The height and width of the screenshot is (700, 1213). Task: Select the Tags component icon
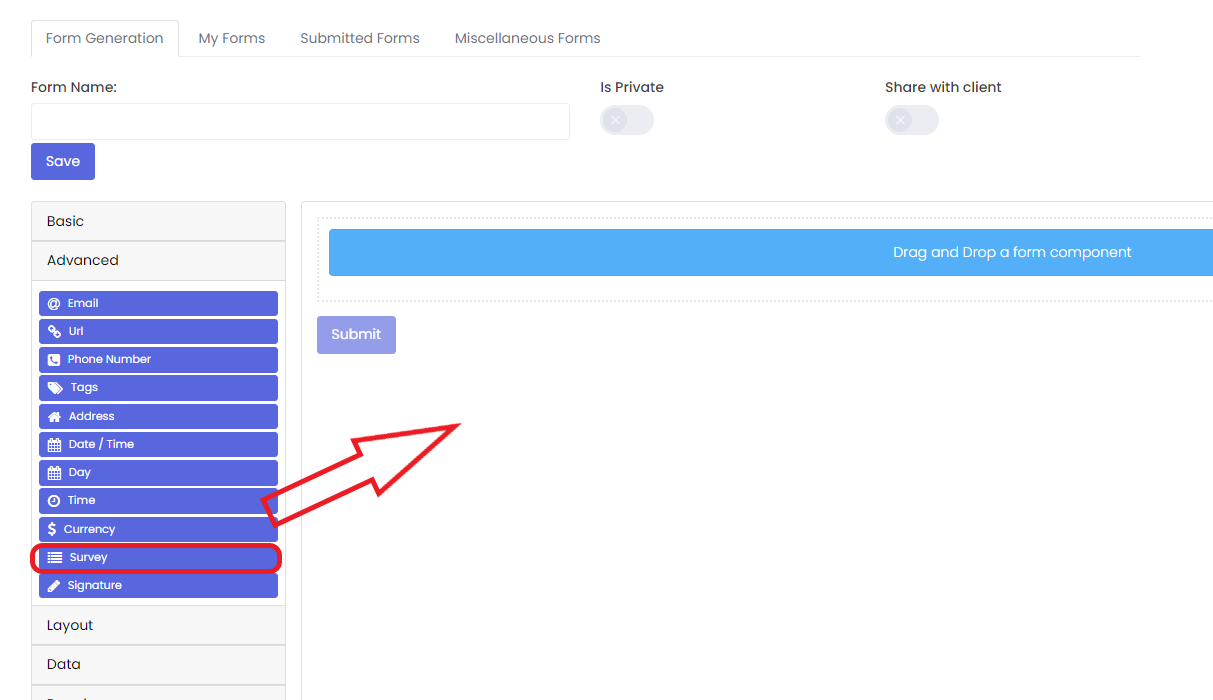tap(55, 388)
